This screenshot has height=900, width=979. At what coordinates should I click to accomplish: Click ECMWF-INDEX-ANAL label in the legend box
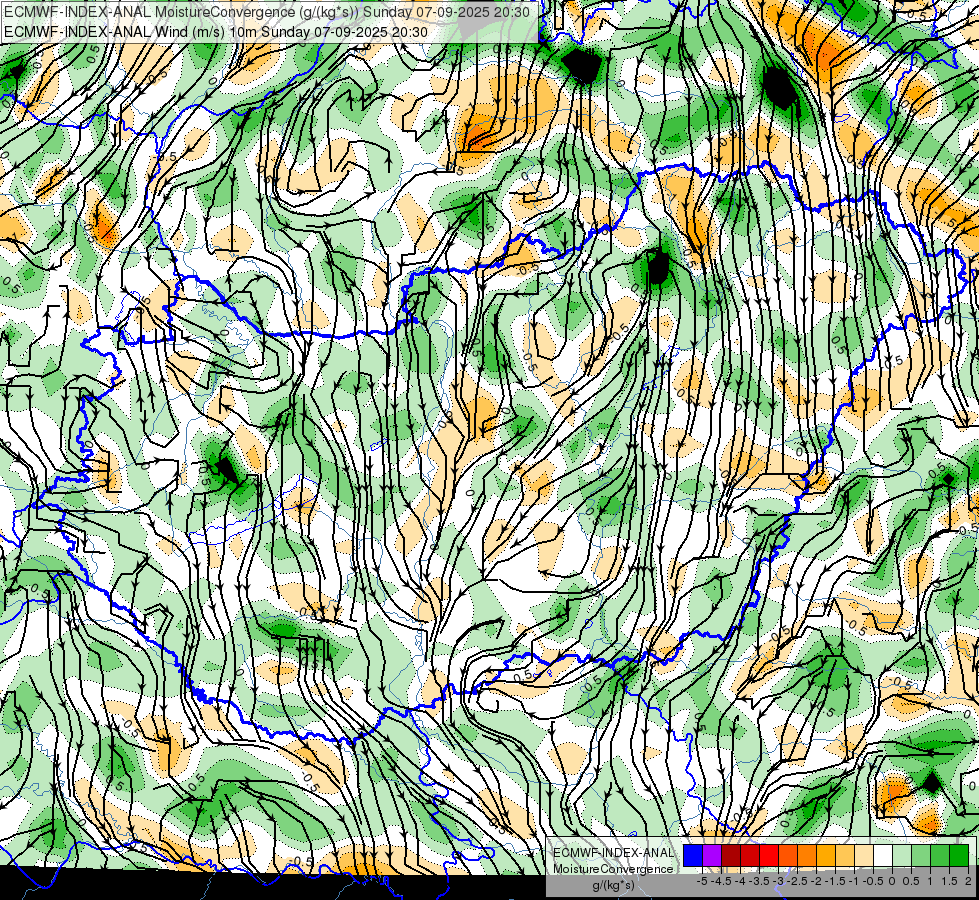(x=614, y=853)
